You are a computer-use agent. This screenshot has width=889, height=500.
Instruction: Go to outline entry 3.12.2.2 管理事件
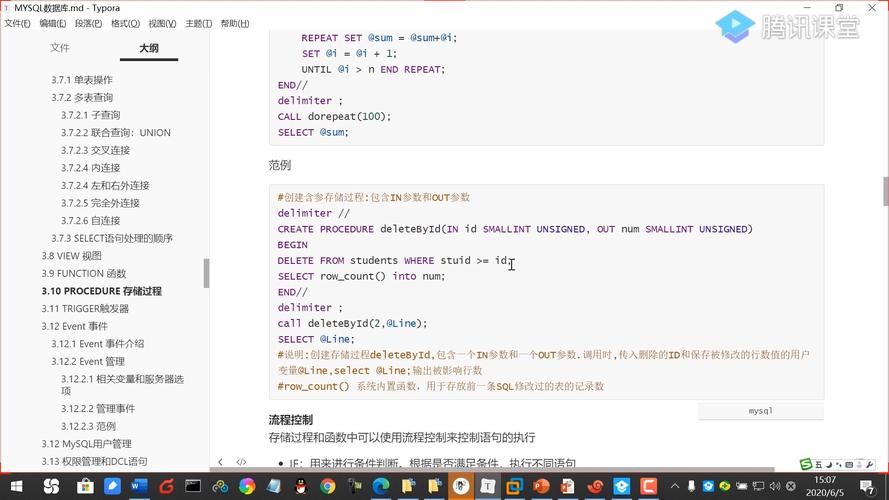[98, 408]
